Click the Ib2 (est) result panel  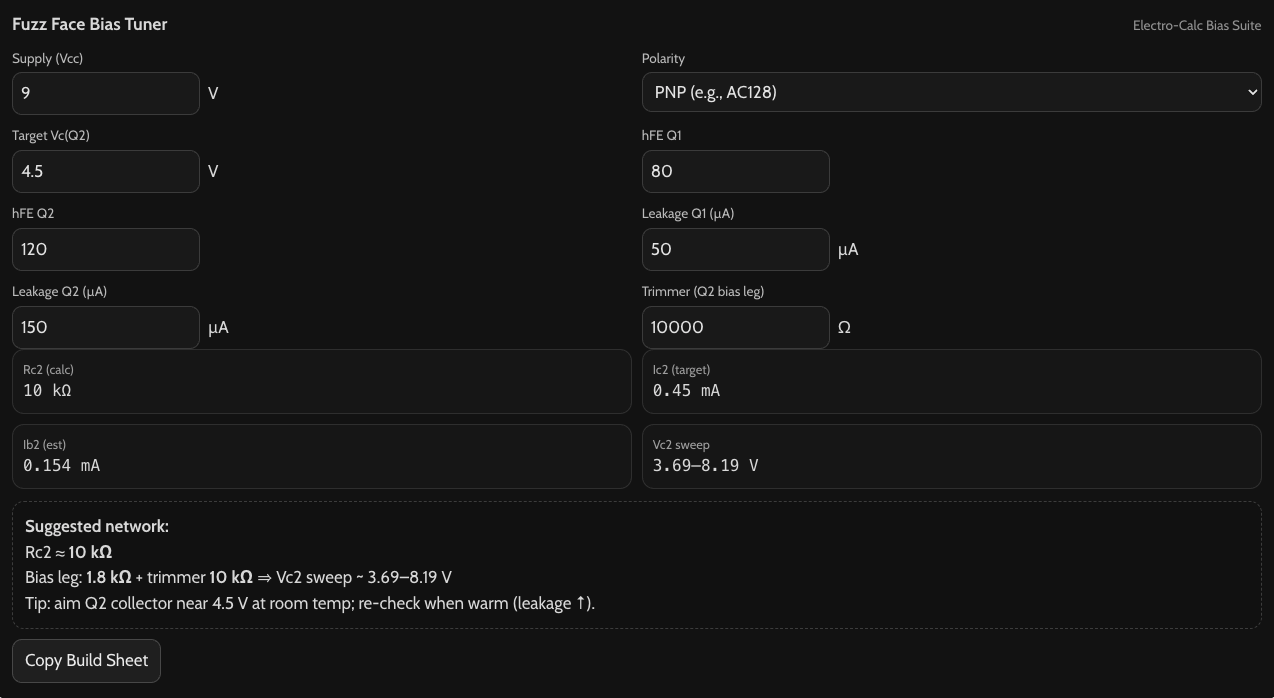click(x=321, y=456)
